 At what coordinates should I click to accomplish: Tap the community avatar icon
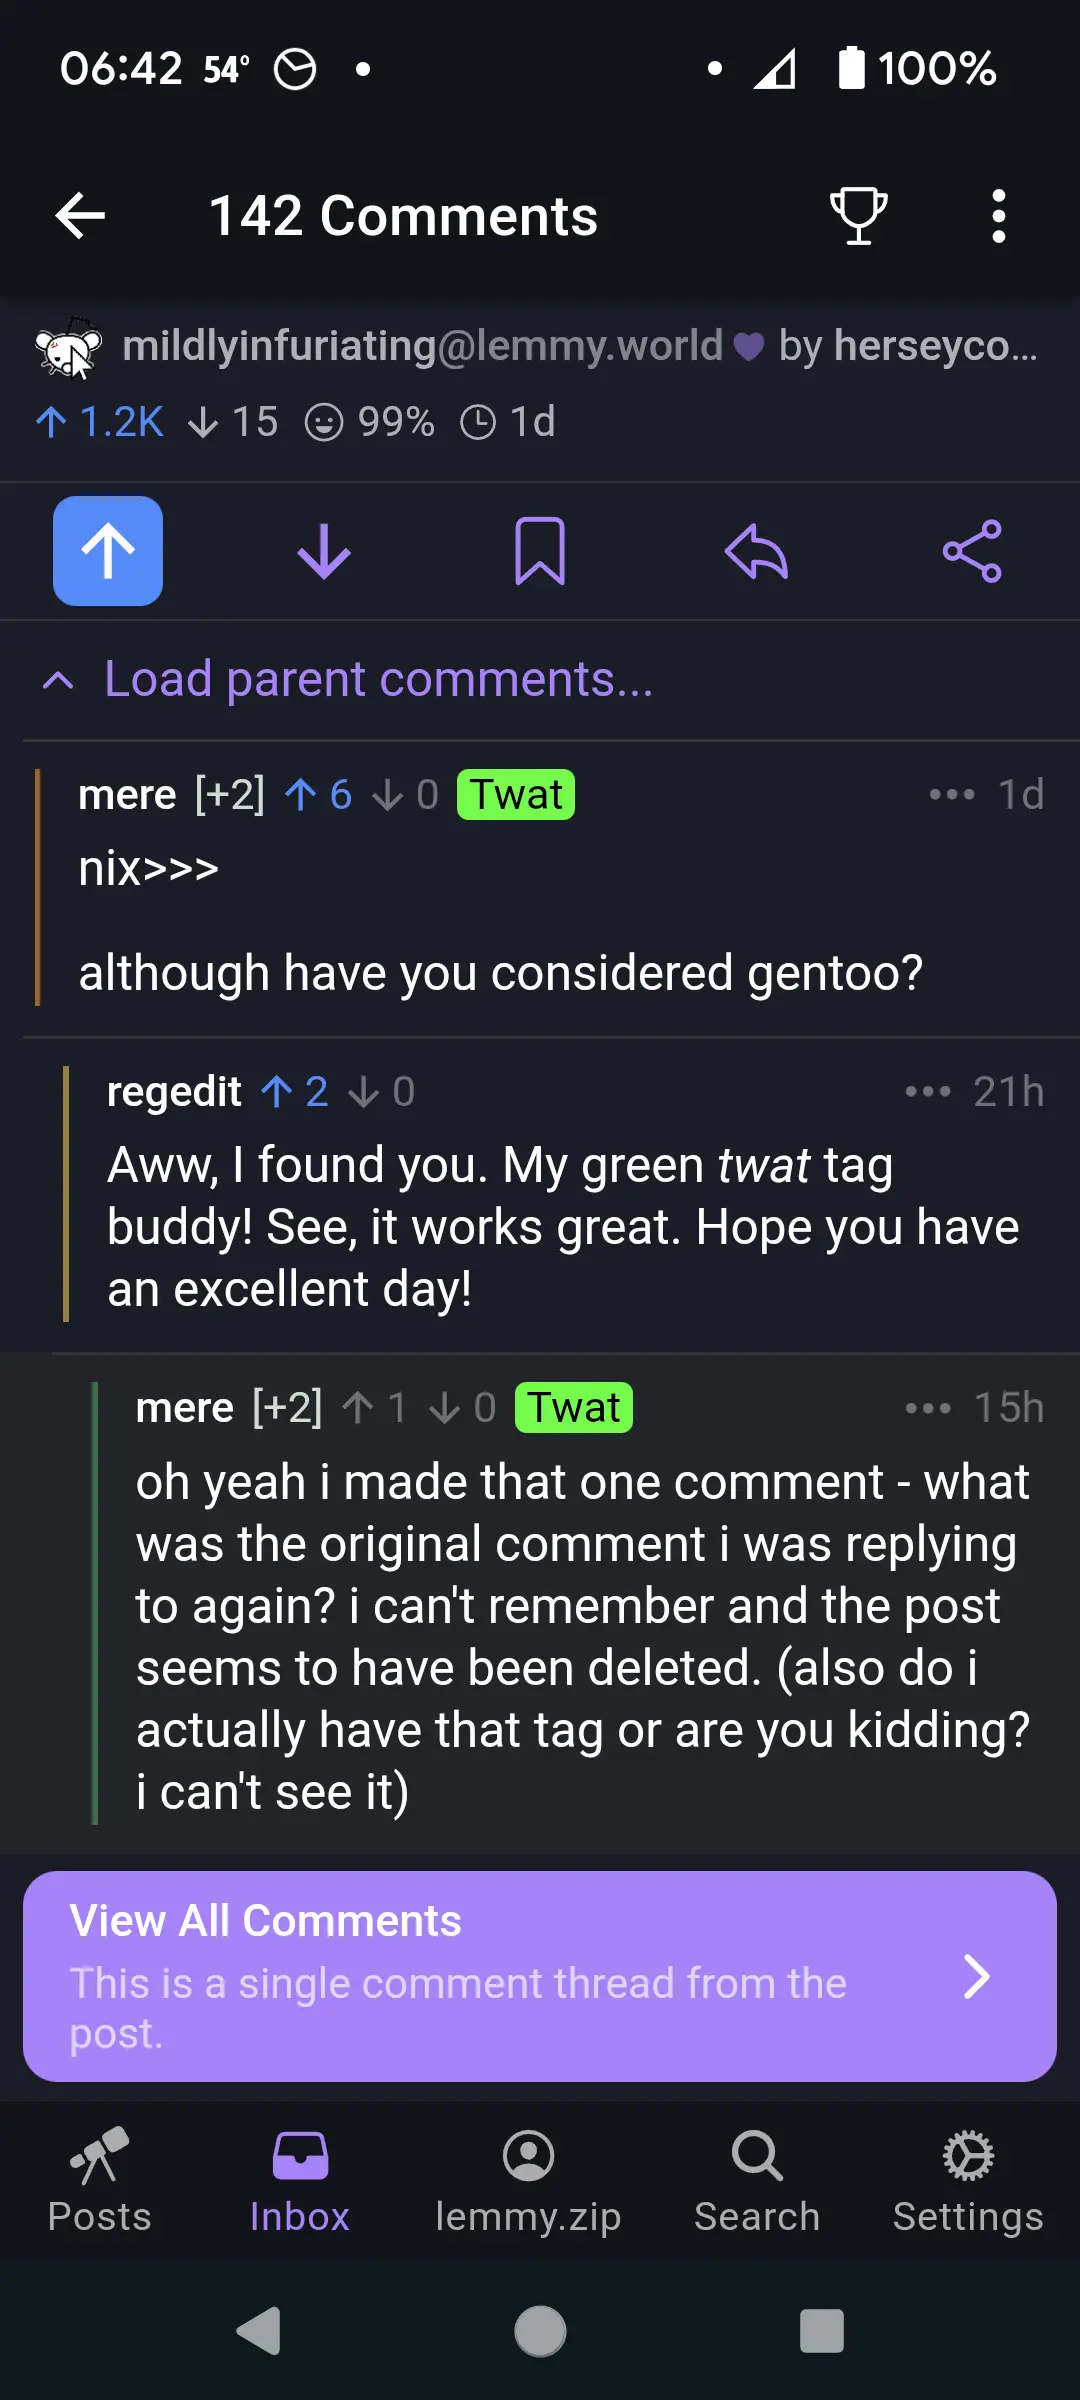pyautogui.click(x=68, y=348)
